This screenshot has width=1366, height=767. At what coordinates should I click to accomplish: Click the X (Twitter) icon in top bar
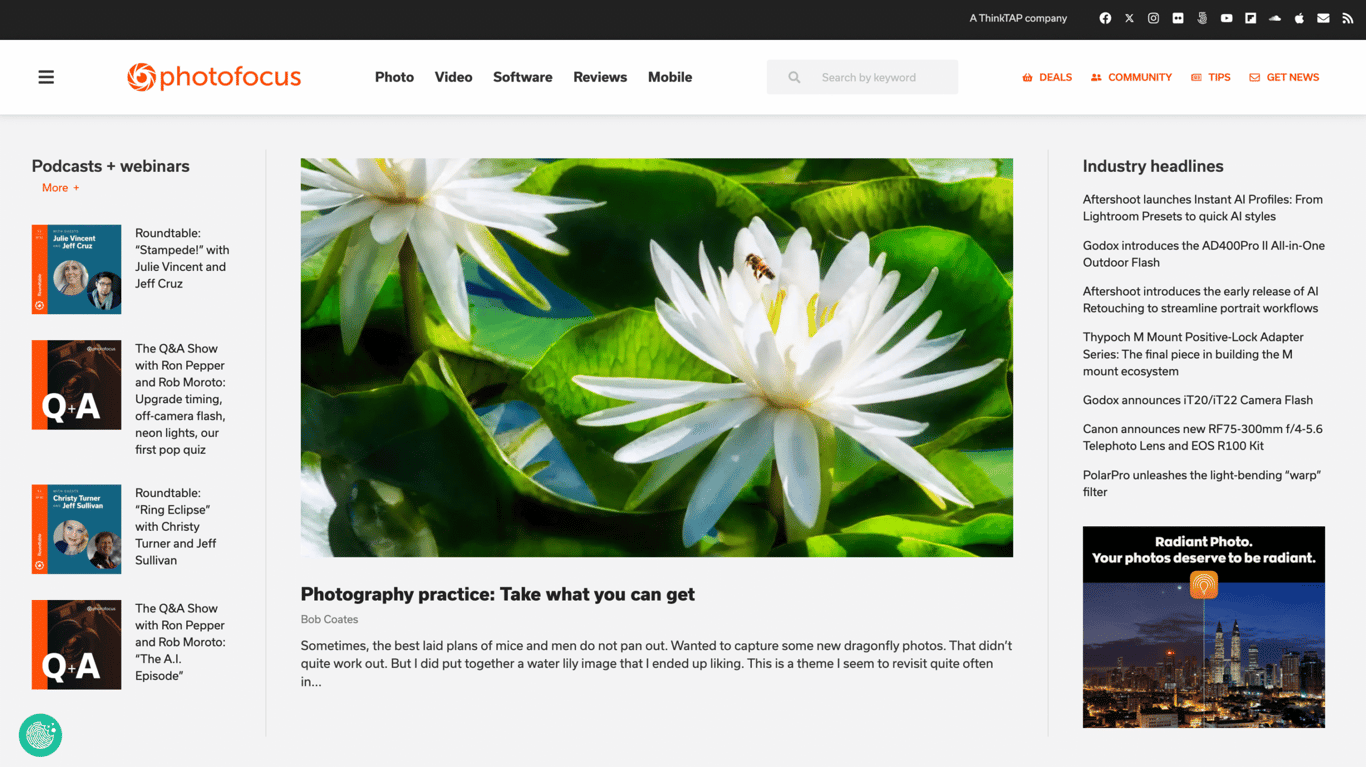pyautogui.click(x=1129, y=17)
